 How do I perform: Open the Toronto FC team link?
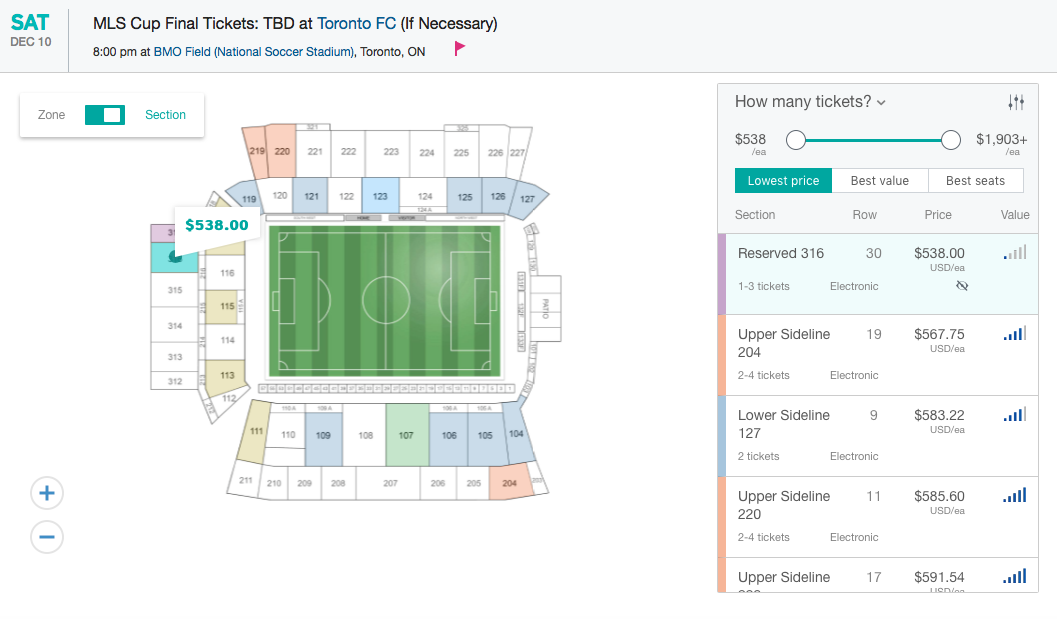[x=356, y=23]
